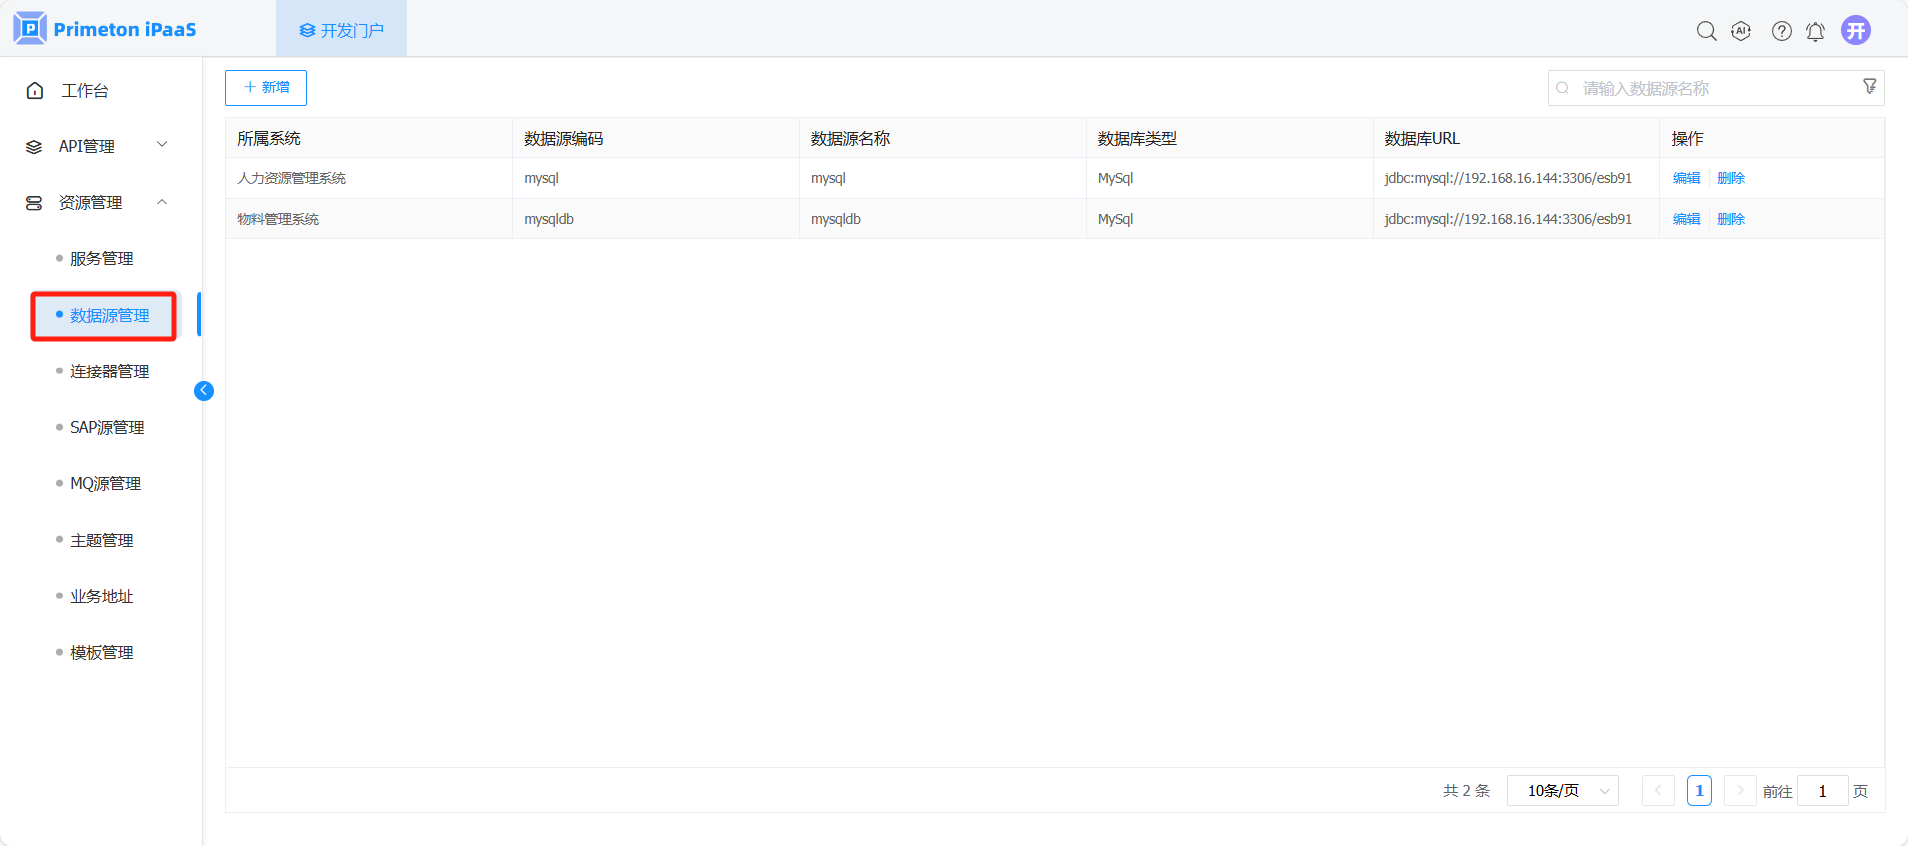
Task: Click 编辑 for the mysqldb row
Action: click(1686, 219)
